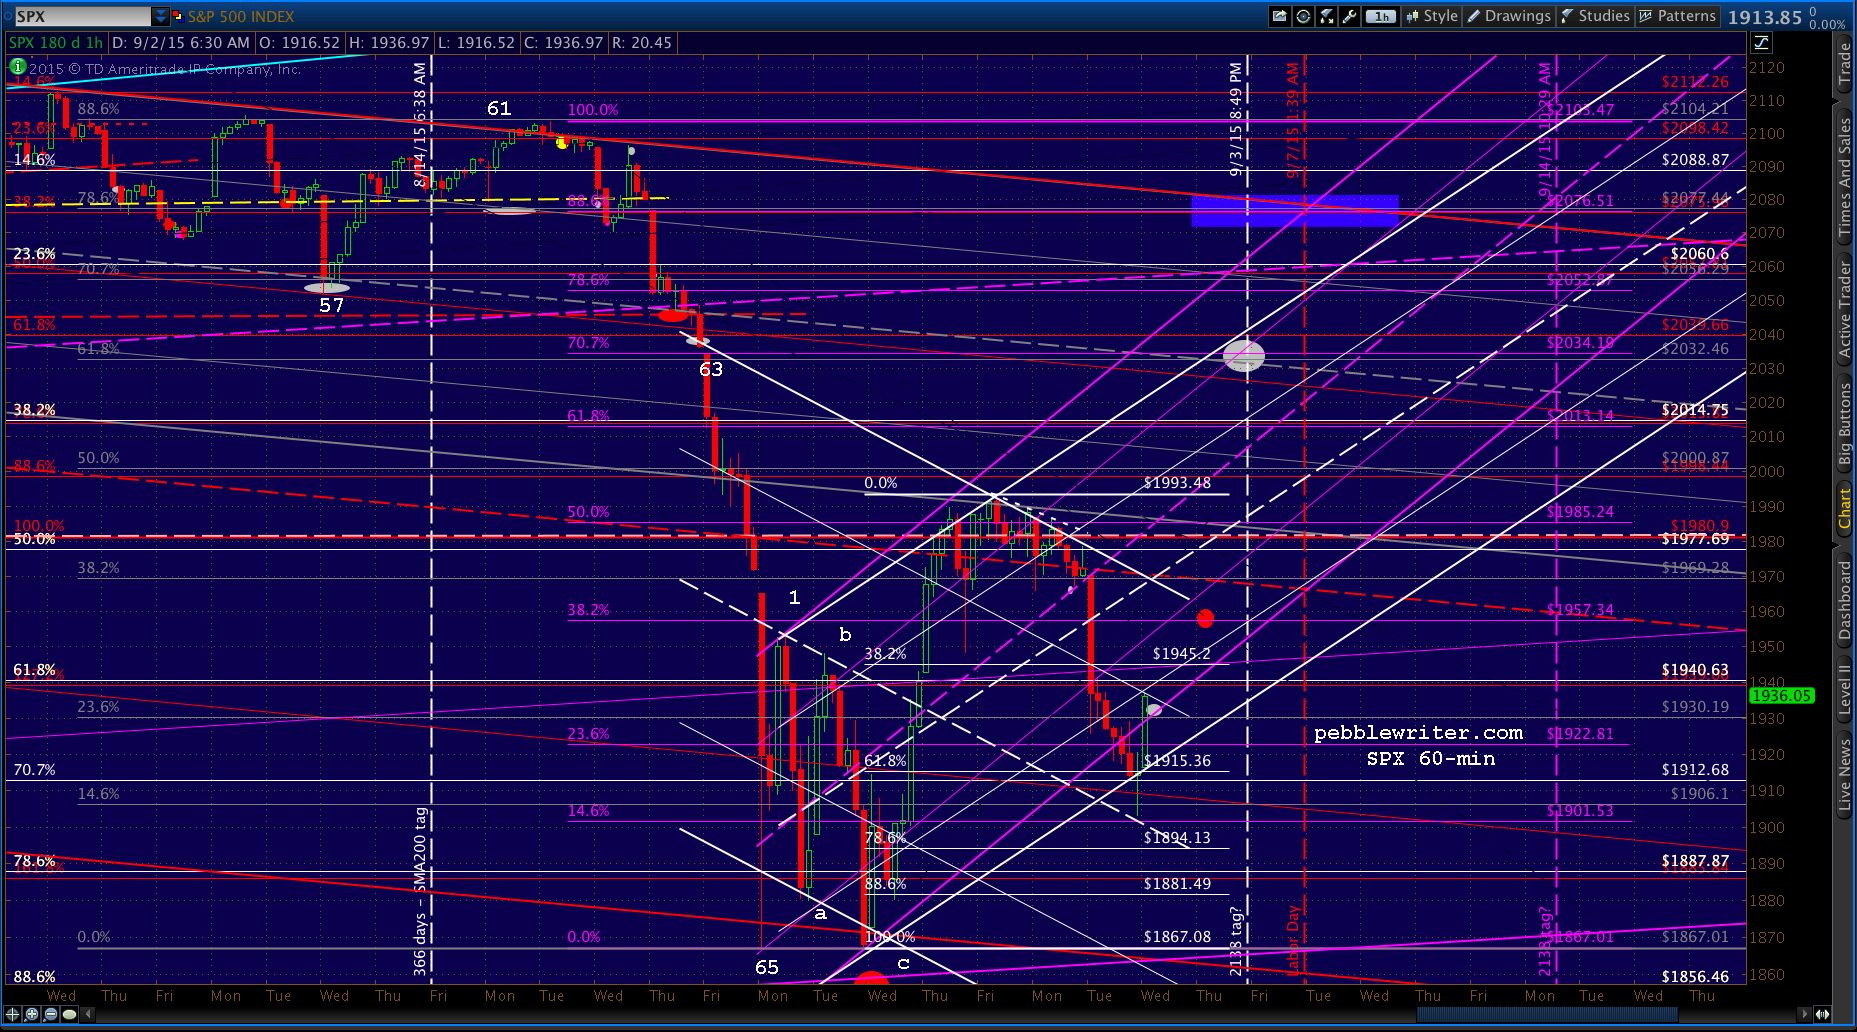Click the $1940.63 price level label

(x=1695, y=670)
